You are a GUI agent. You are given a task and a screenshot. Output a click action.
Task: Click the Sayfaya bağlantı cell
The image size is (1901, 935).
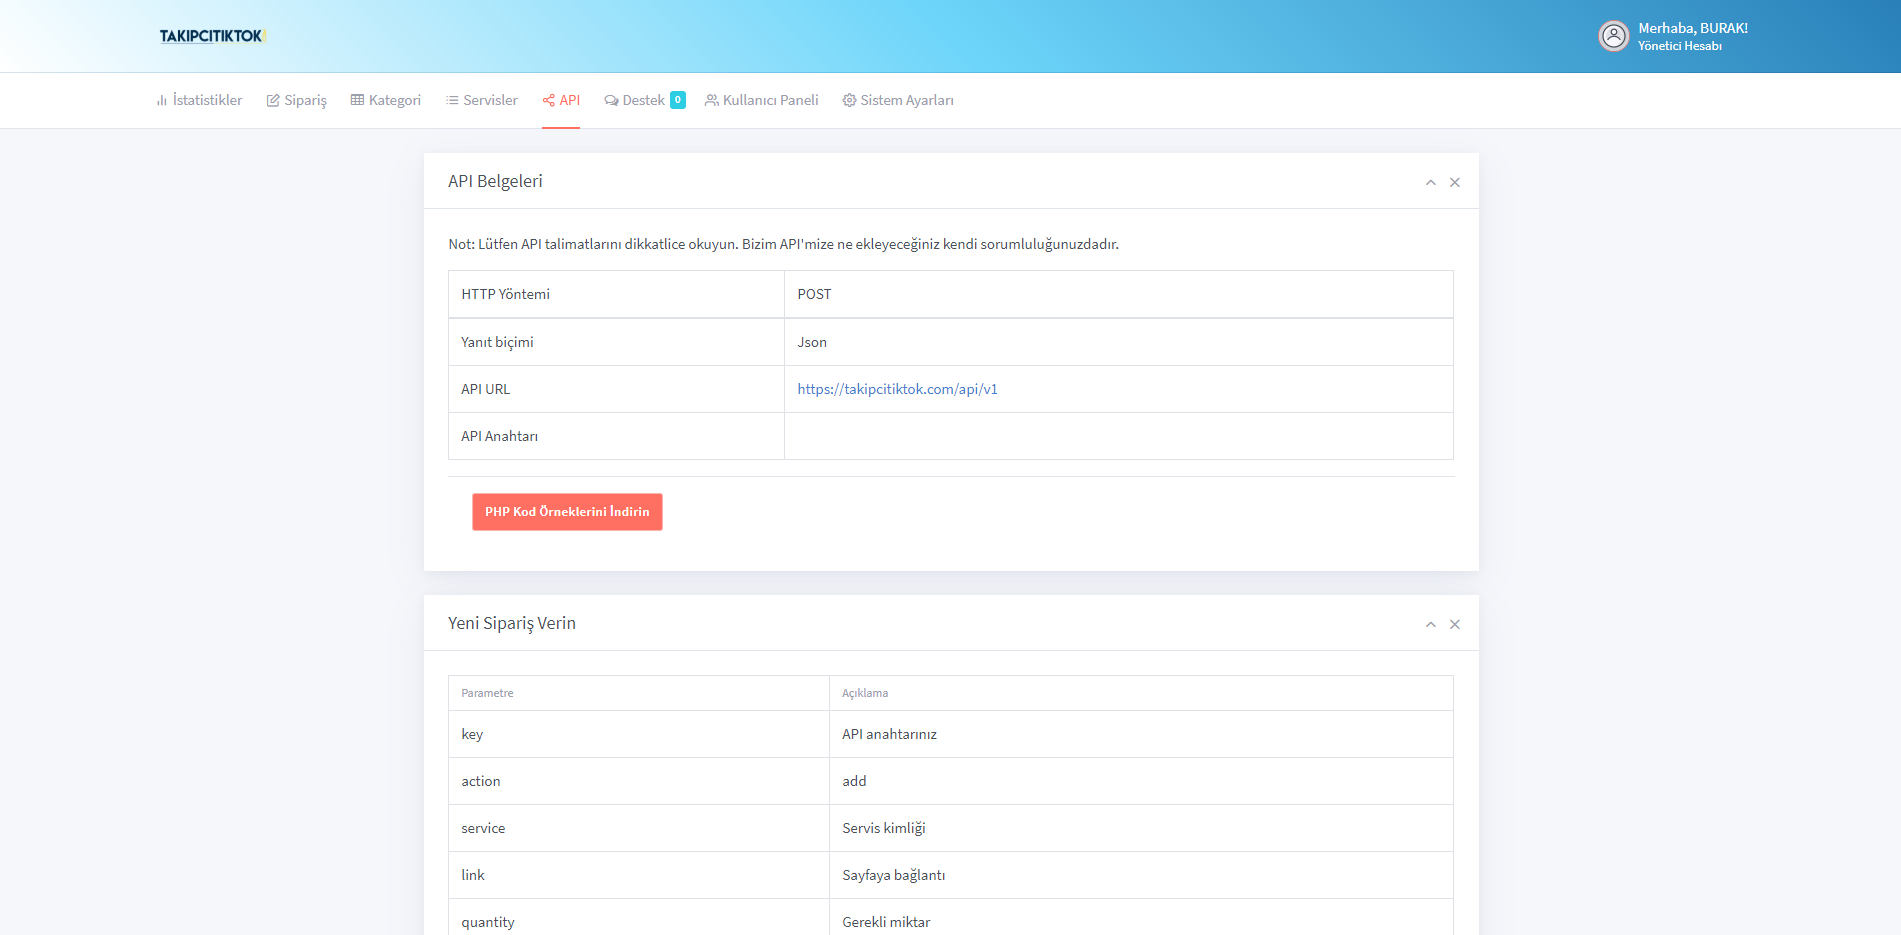point(1141,875)
